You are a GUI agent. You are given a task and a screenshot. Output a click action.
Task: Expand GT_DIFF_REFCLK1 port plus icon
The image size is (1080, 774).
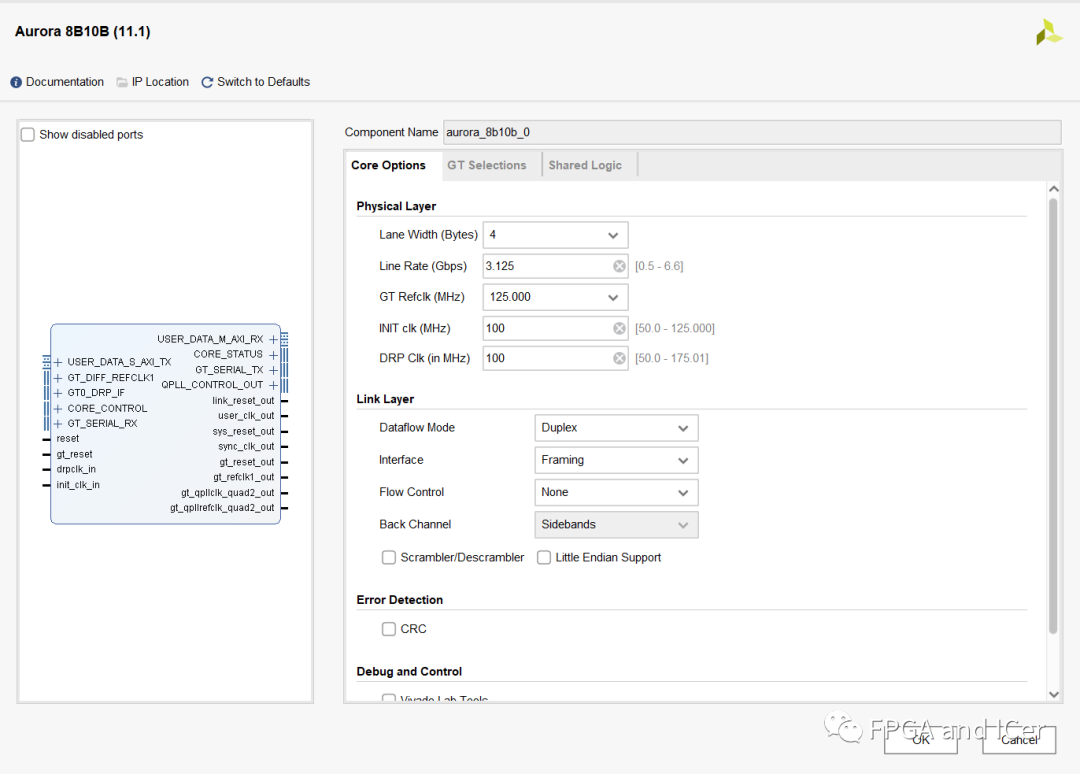[58, 378]
